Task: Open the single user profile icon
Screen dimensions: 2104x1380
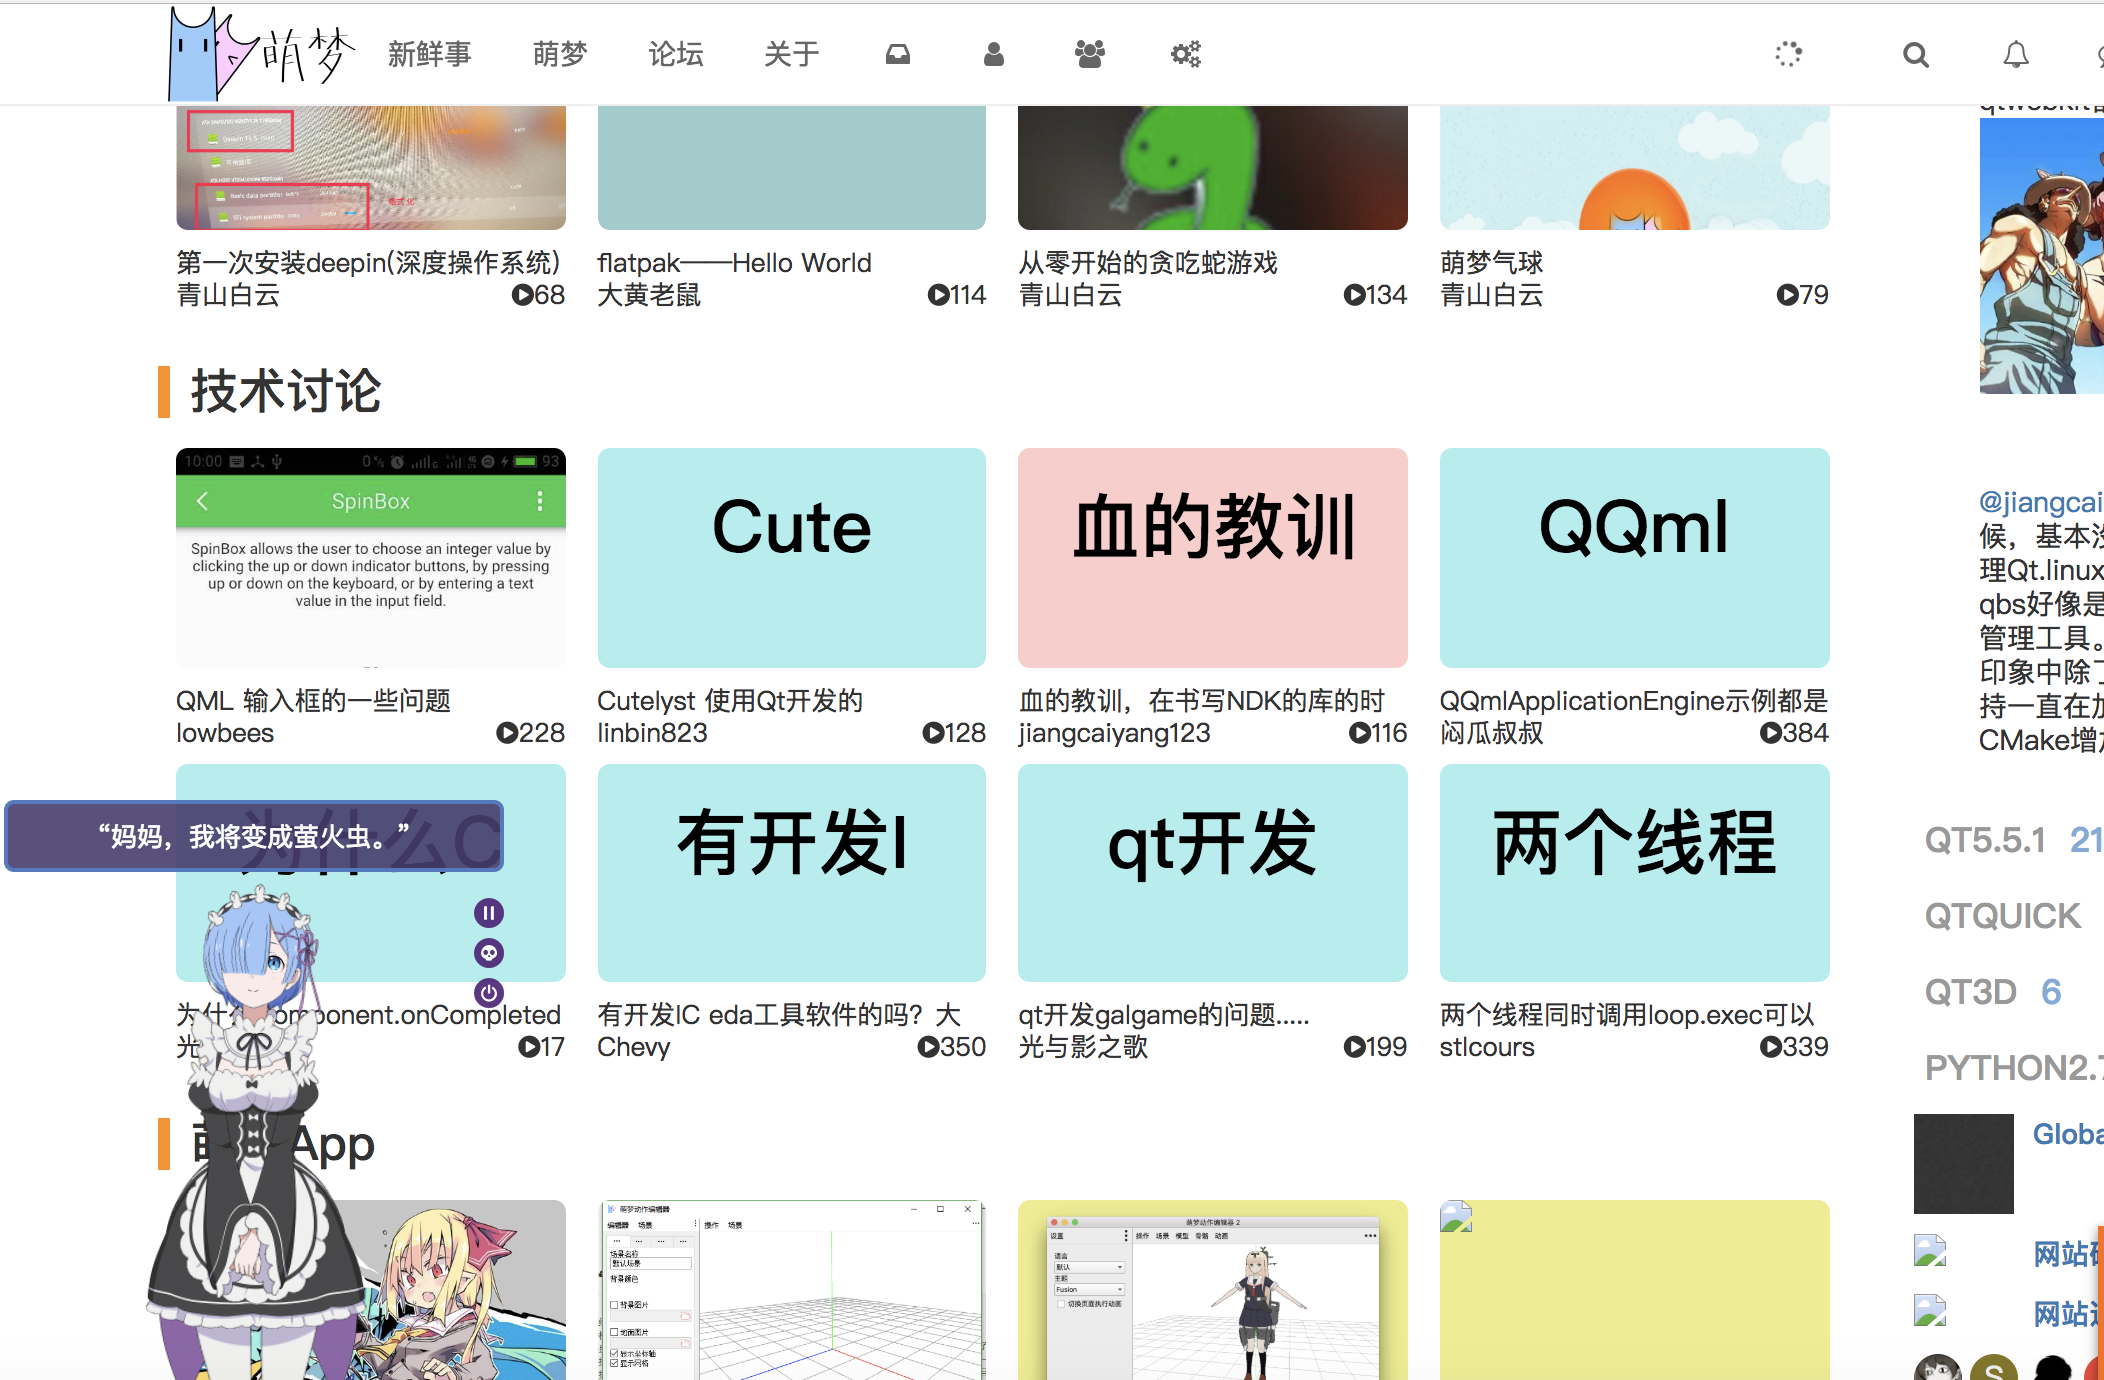Action: (993, 54)
